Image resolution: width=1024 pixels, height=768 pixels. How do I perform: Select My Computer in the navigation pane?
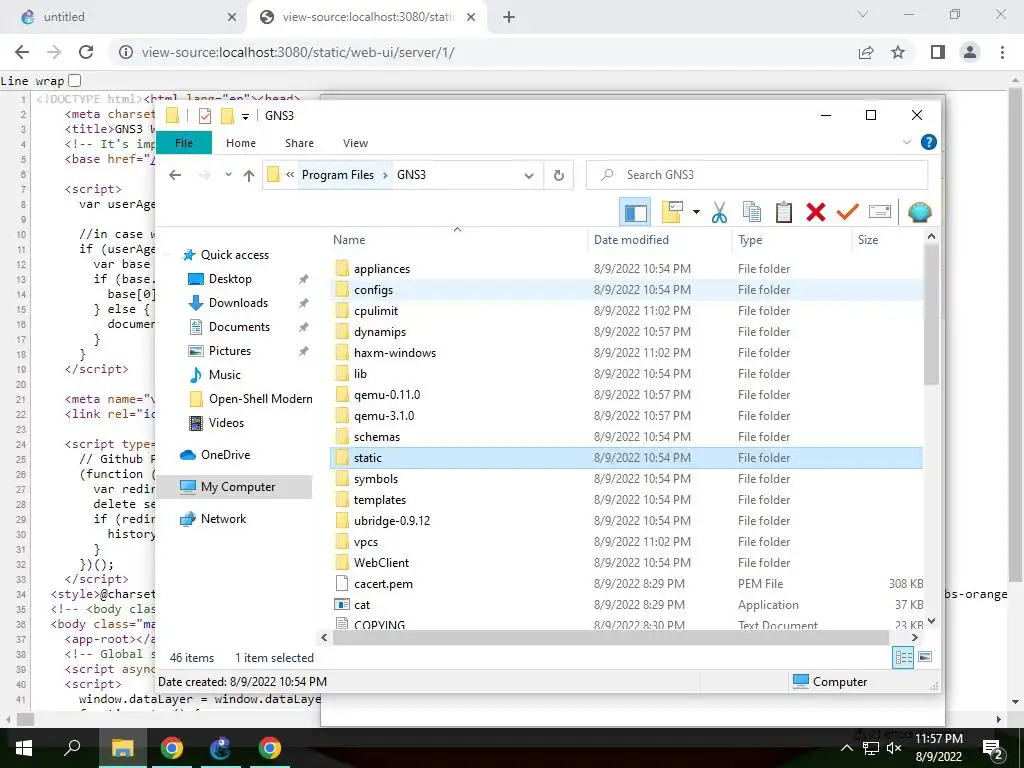click(238, 487)
